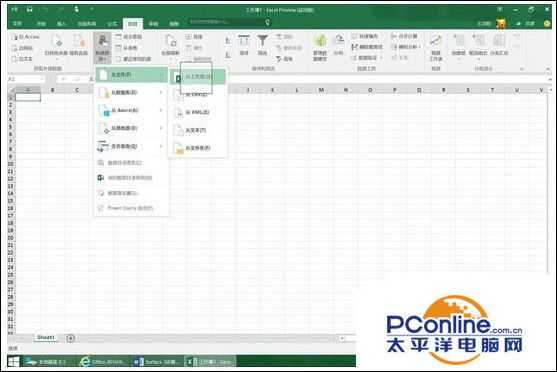Click the Share (共享) button

click(x=526, y=23)
